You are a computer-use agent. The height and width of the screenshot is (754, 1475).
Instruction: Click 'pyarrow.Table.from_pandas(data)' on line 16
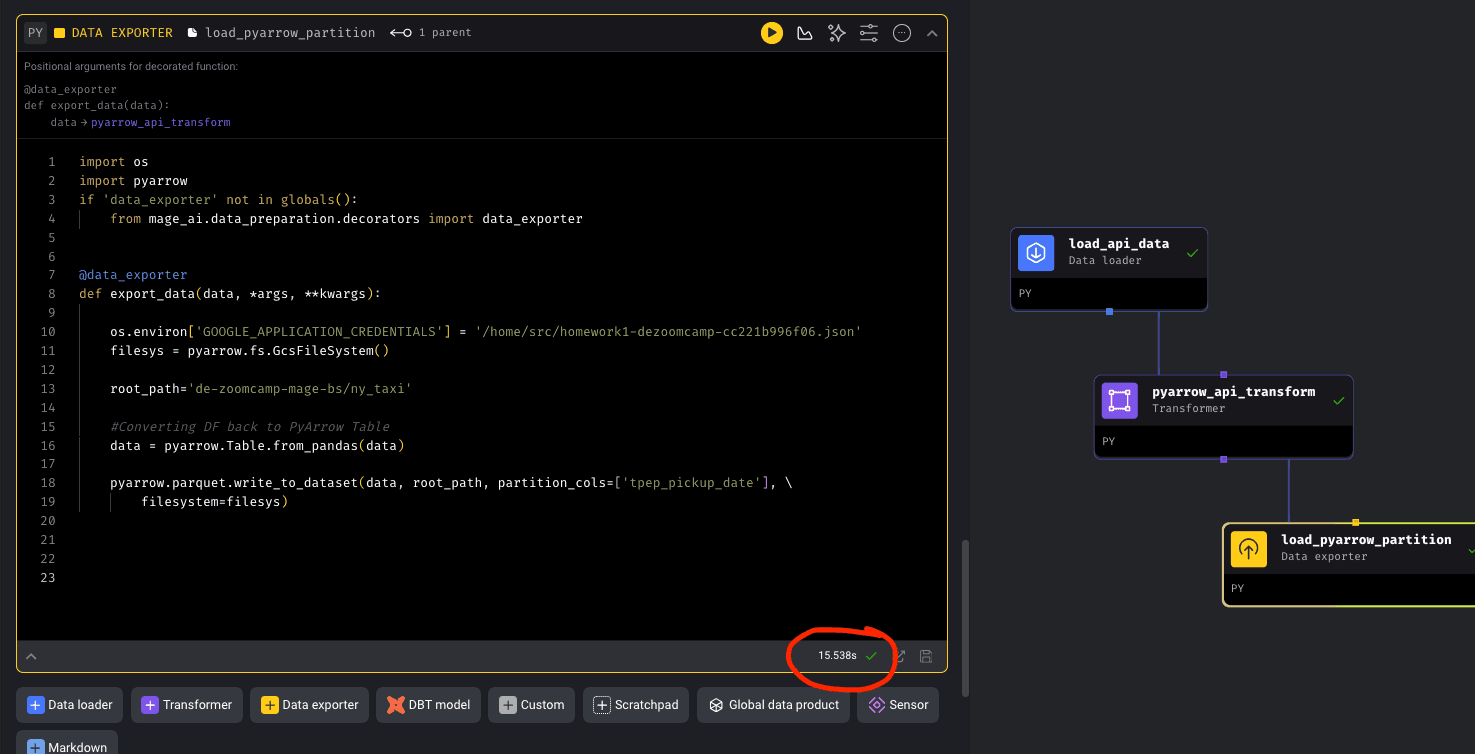[284, 446]
